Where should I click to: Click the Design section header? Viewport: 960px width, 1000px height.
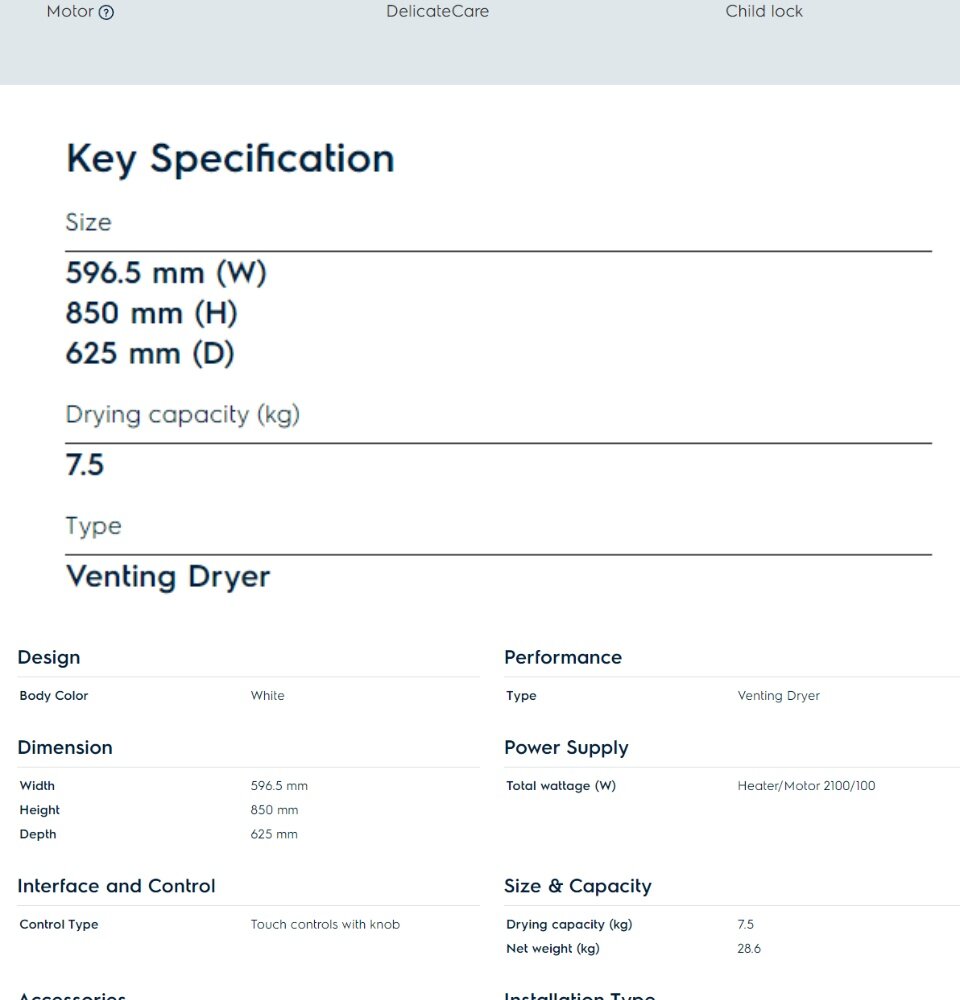click(49, 658)
